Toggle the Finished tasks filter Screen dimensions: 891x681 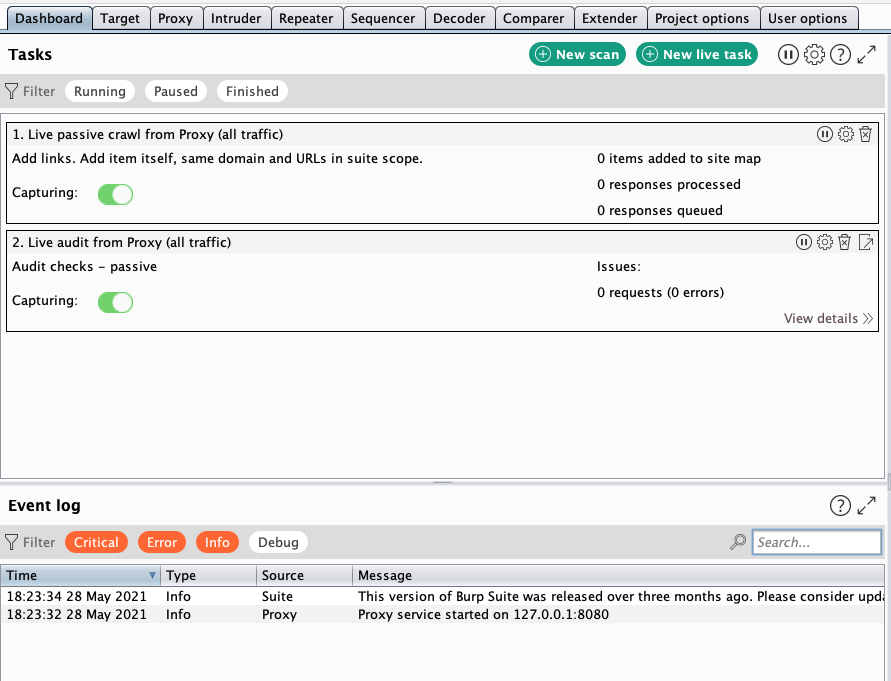pos(252,91)
